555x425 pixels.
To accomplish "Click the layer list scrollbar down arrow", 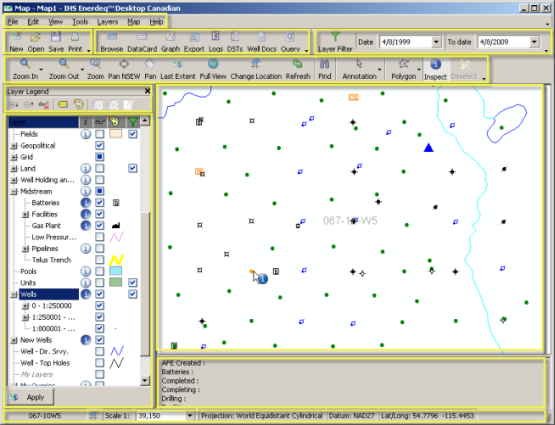I will [x=145, y=381].
